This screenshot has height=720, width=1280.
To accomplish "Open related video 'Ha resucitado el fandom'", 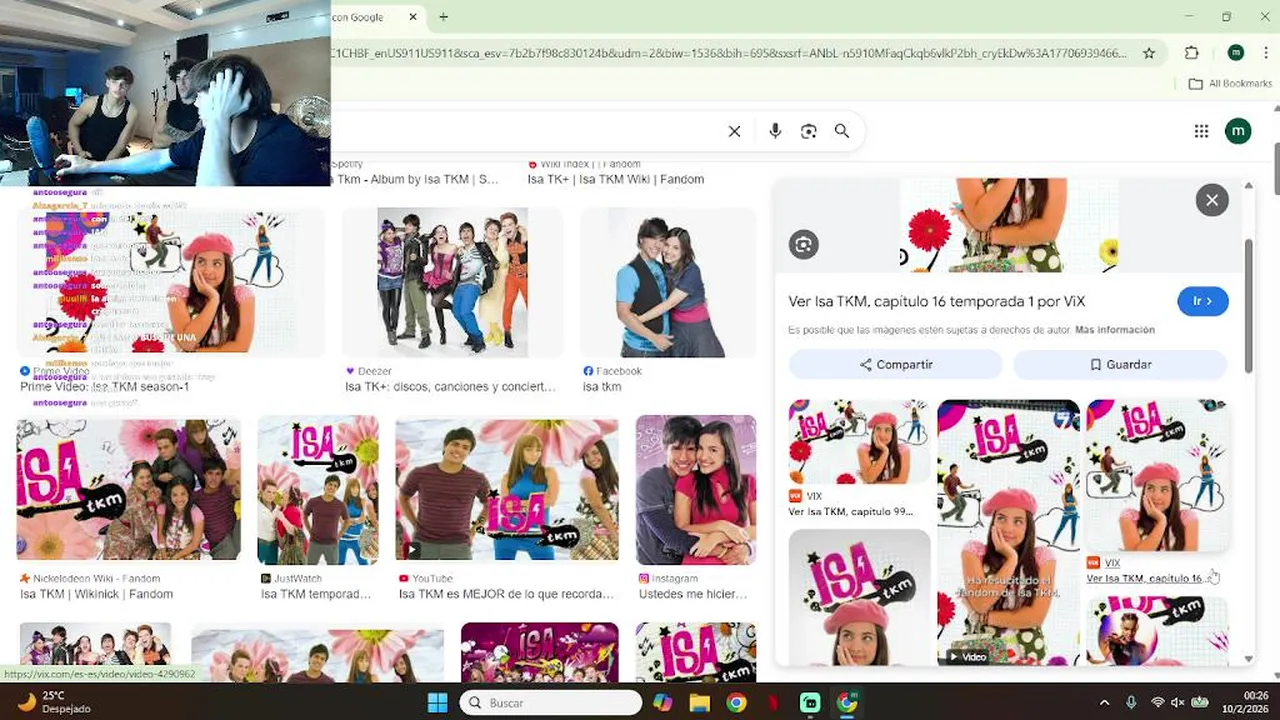I will [1008, 533].
